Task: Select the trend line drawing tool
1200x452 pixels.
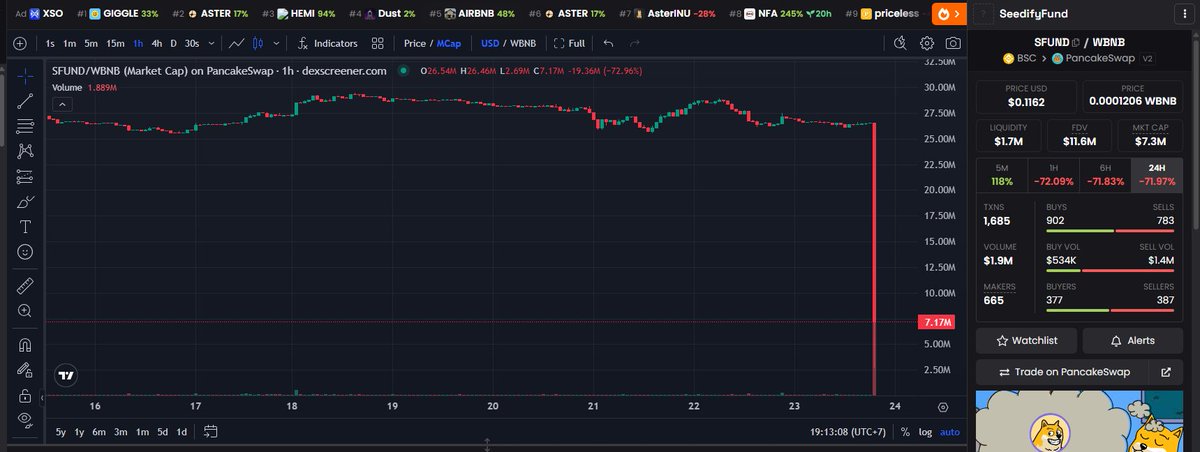Action: [x=25, y=101]
